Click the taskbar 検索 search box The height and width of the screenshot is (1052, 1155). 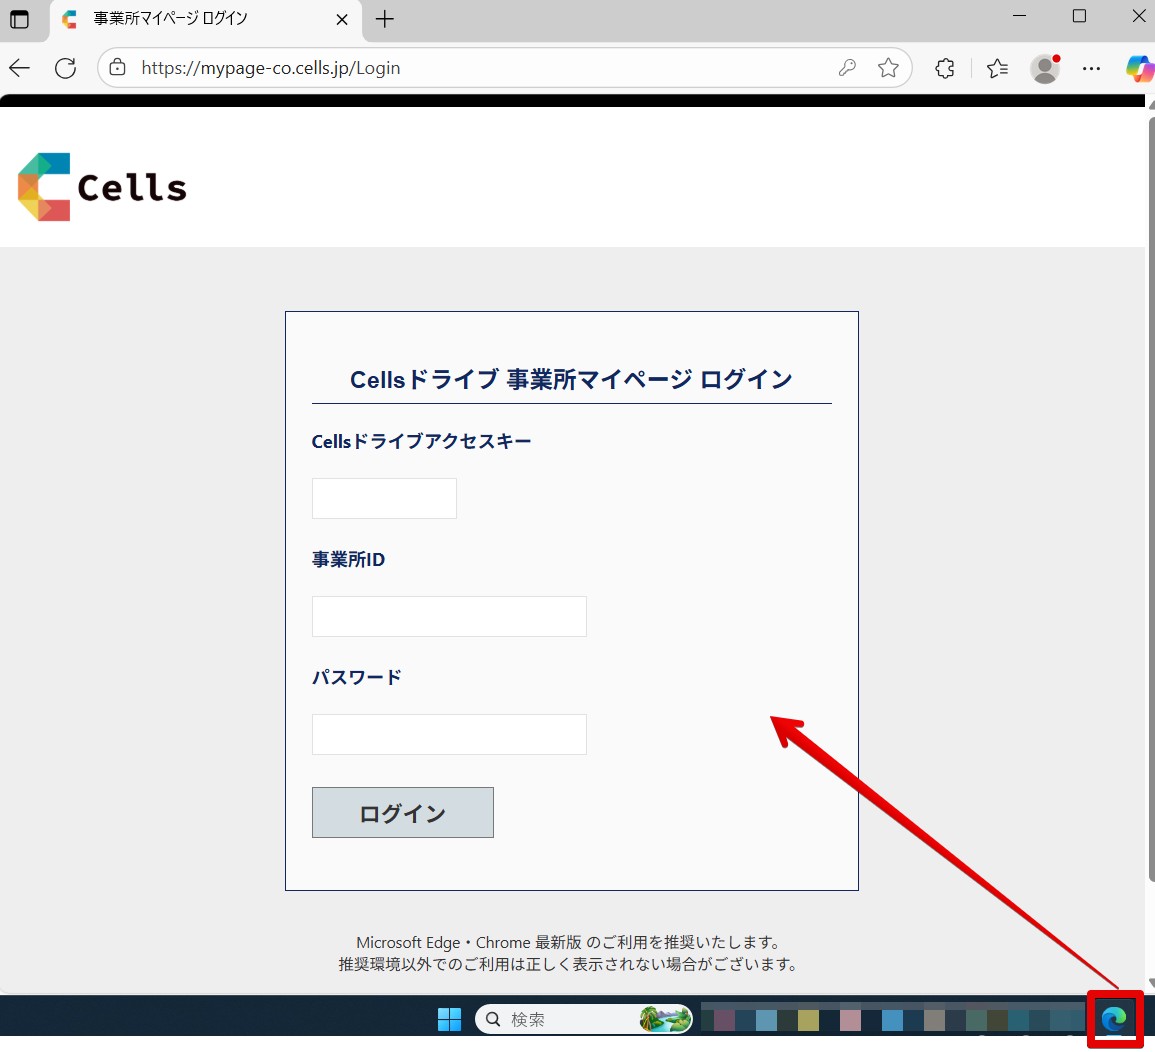pyautogui.click(x=583, y=1020)
